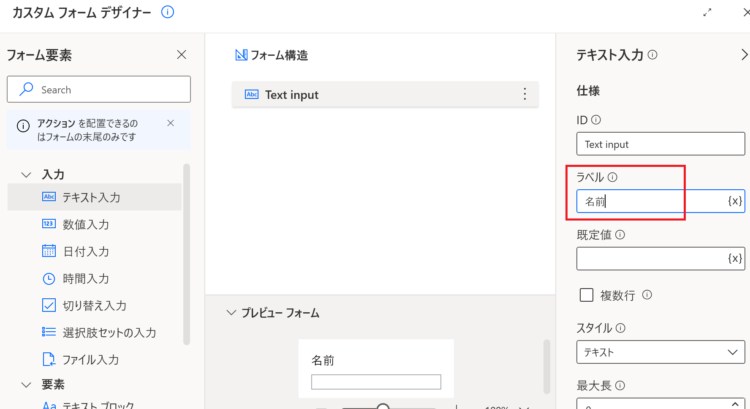Increase the 最大長 value with up arrow
Image resolution: width=750 pixels, height=409 pixels.
(735, 403)
